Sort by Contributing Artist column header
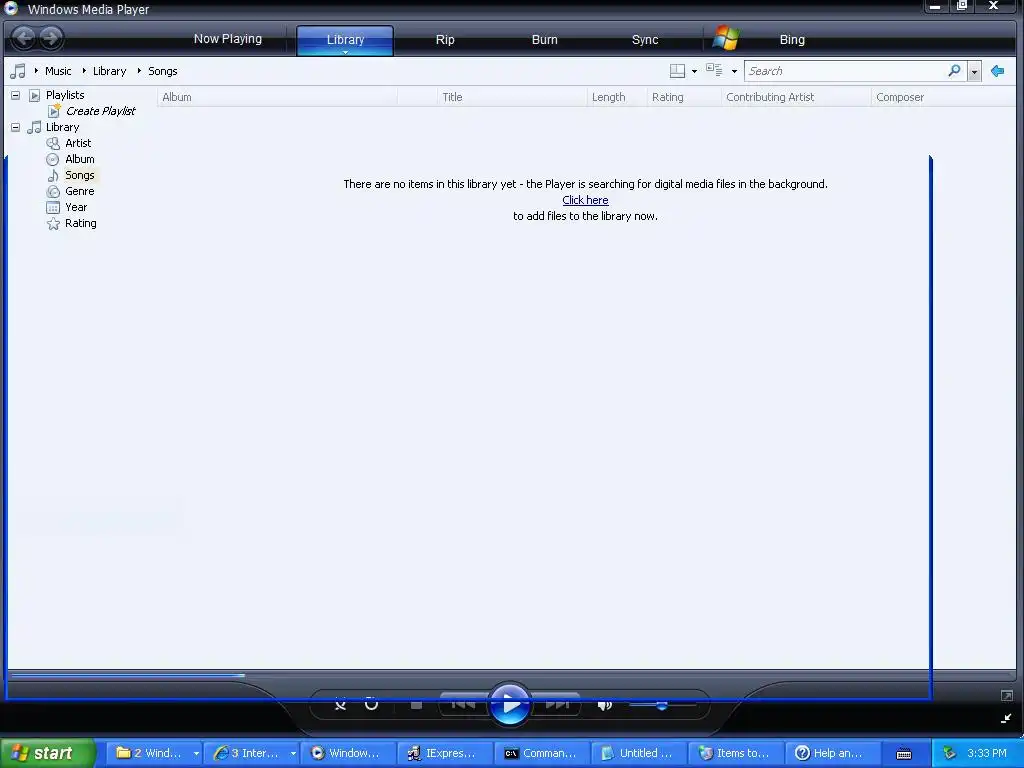The height and width of the screenshot is (768, 1024). [796, 97]
